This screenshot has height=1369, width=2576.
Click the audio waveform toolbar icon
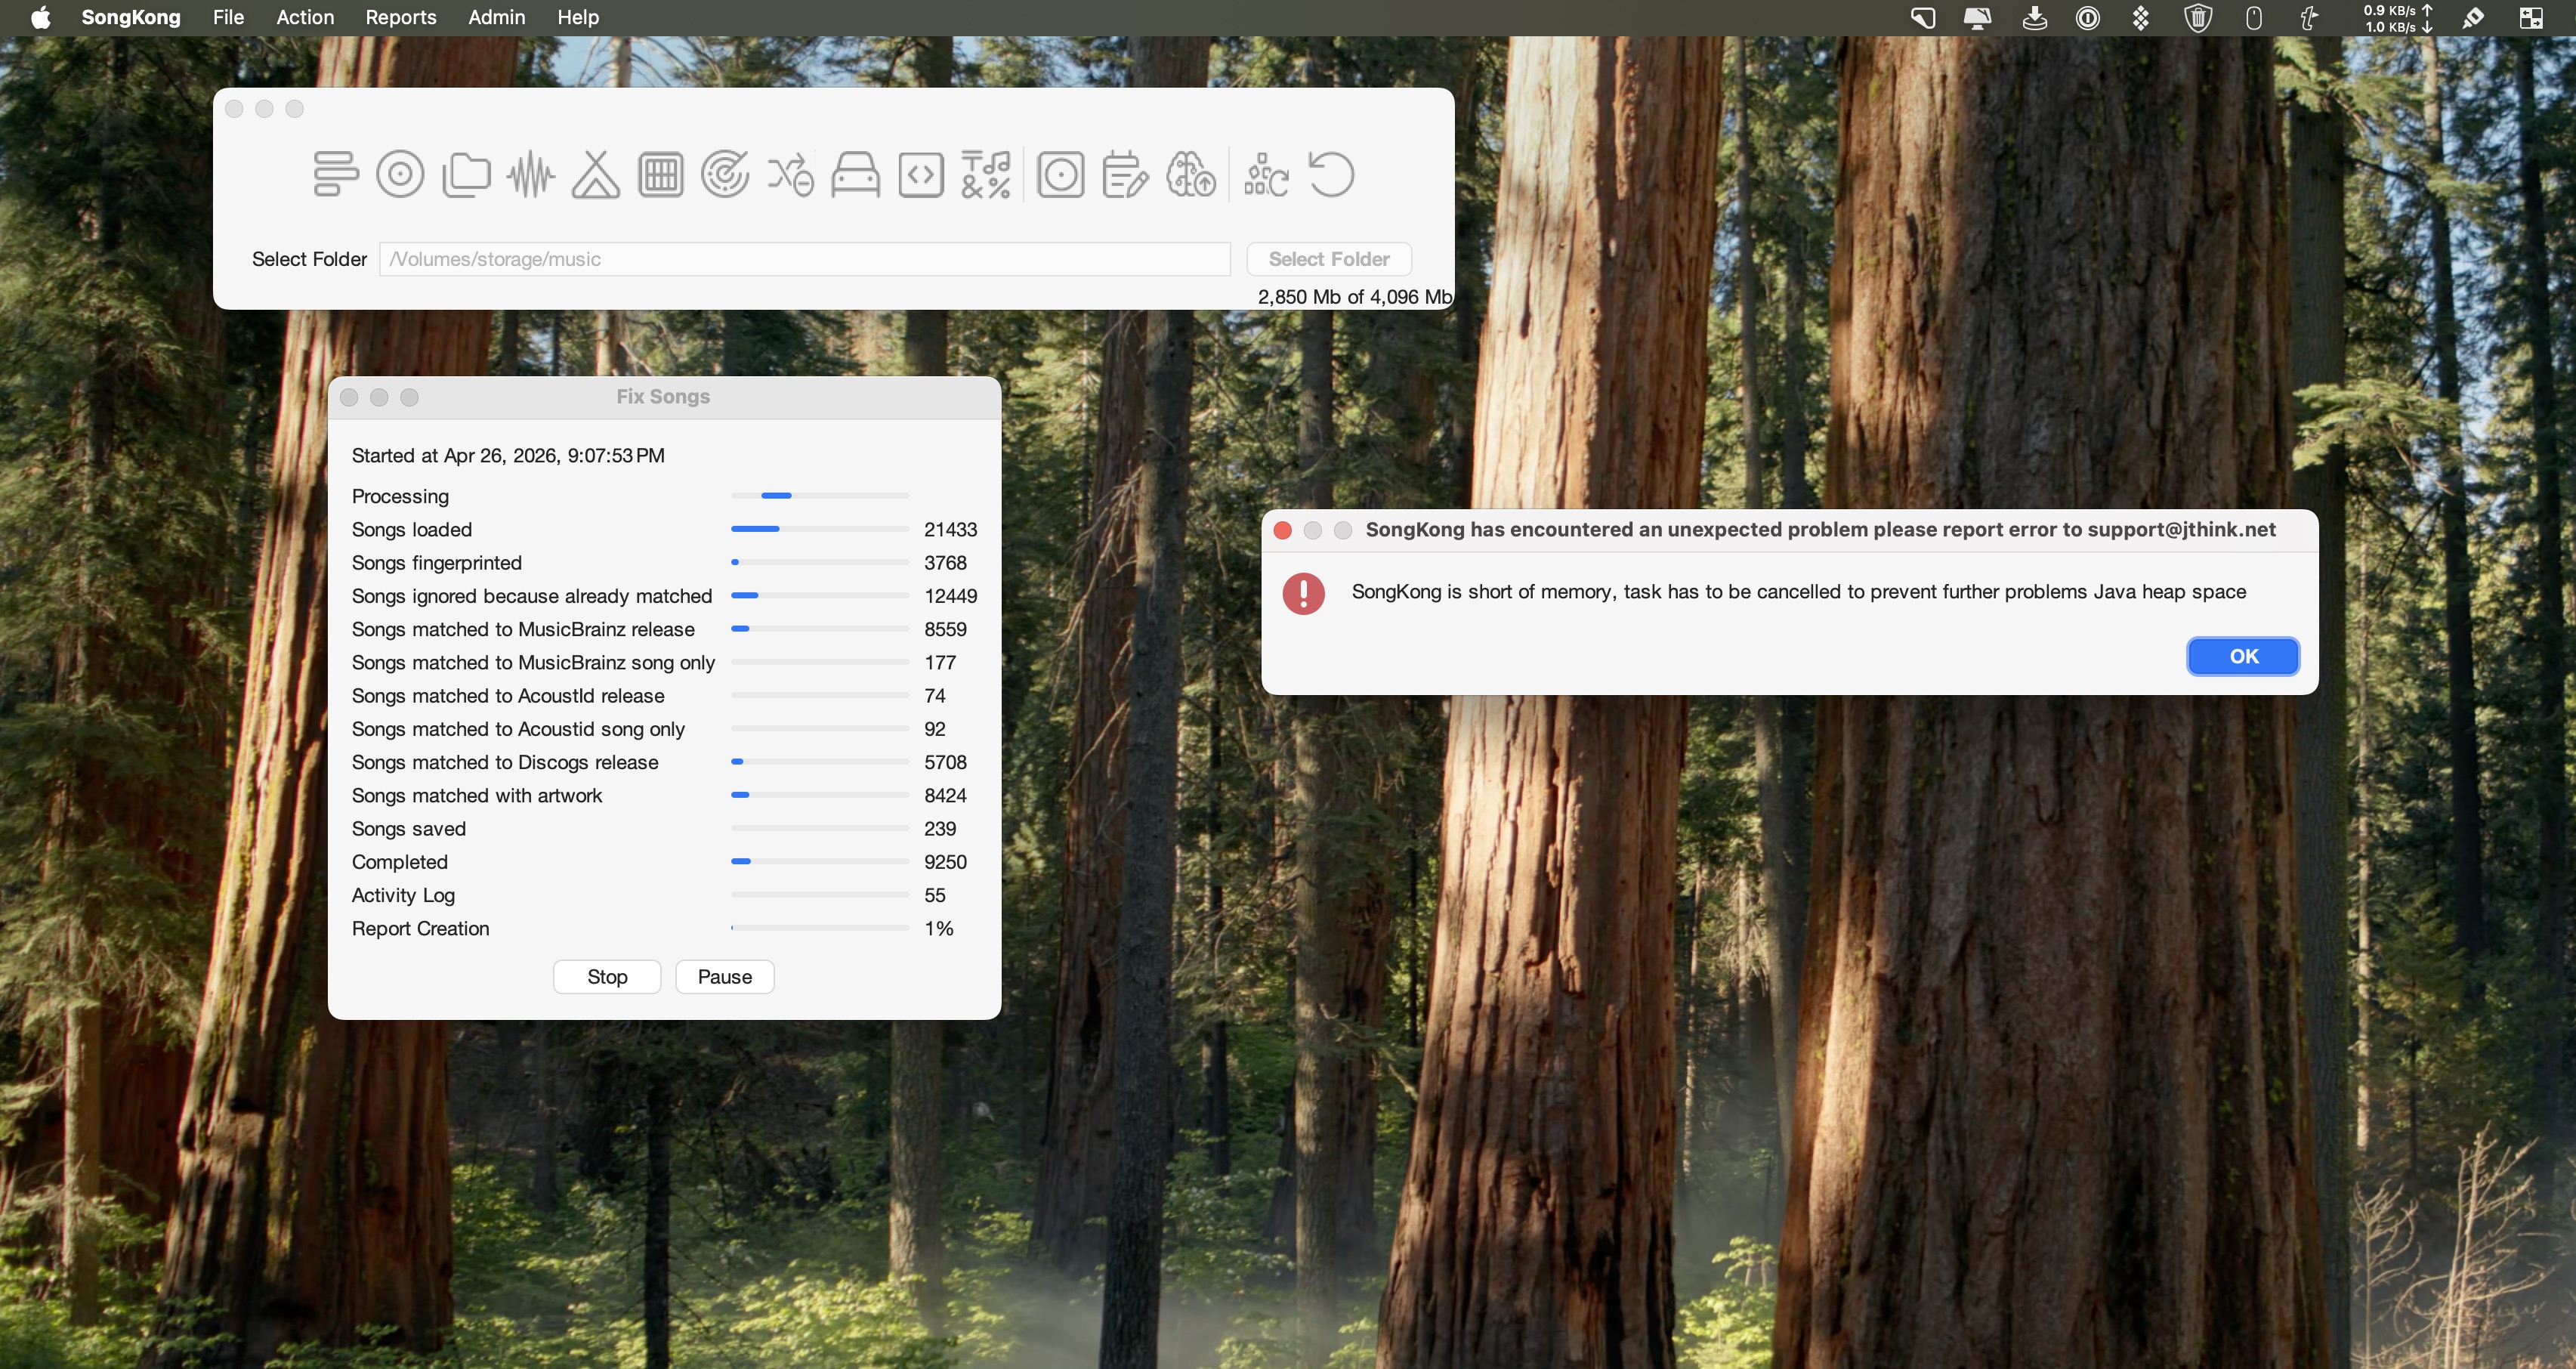pos(530,175)
